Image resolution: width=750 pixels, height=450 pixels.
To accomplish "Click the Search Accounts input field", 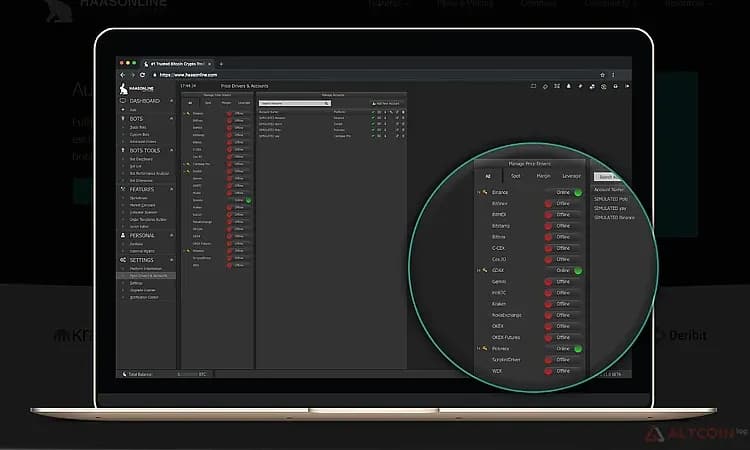I will click(x=295, y=103).
